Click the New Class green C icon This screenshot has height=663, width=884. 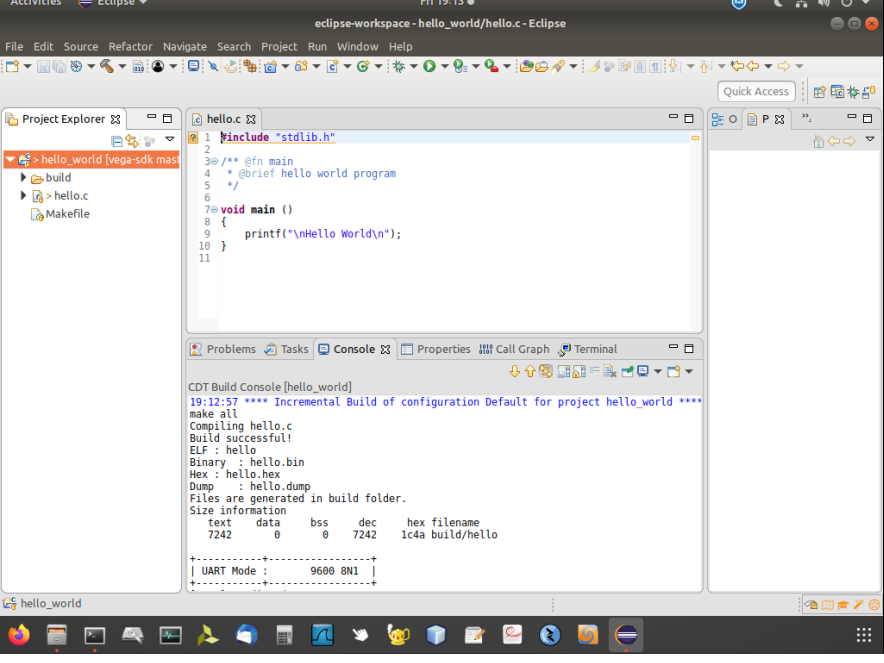[363, 67]
